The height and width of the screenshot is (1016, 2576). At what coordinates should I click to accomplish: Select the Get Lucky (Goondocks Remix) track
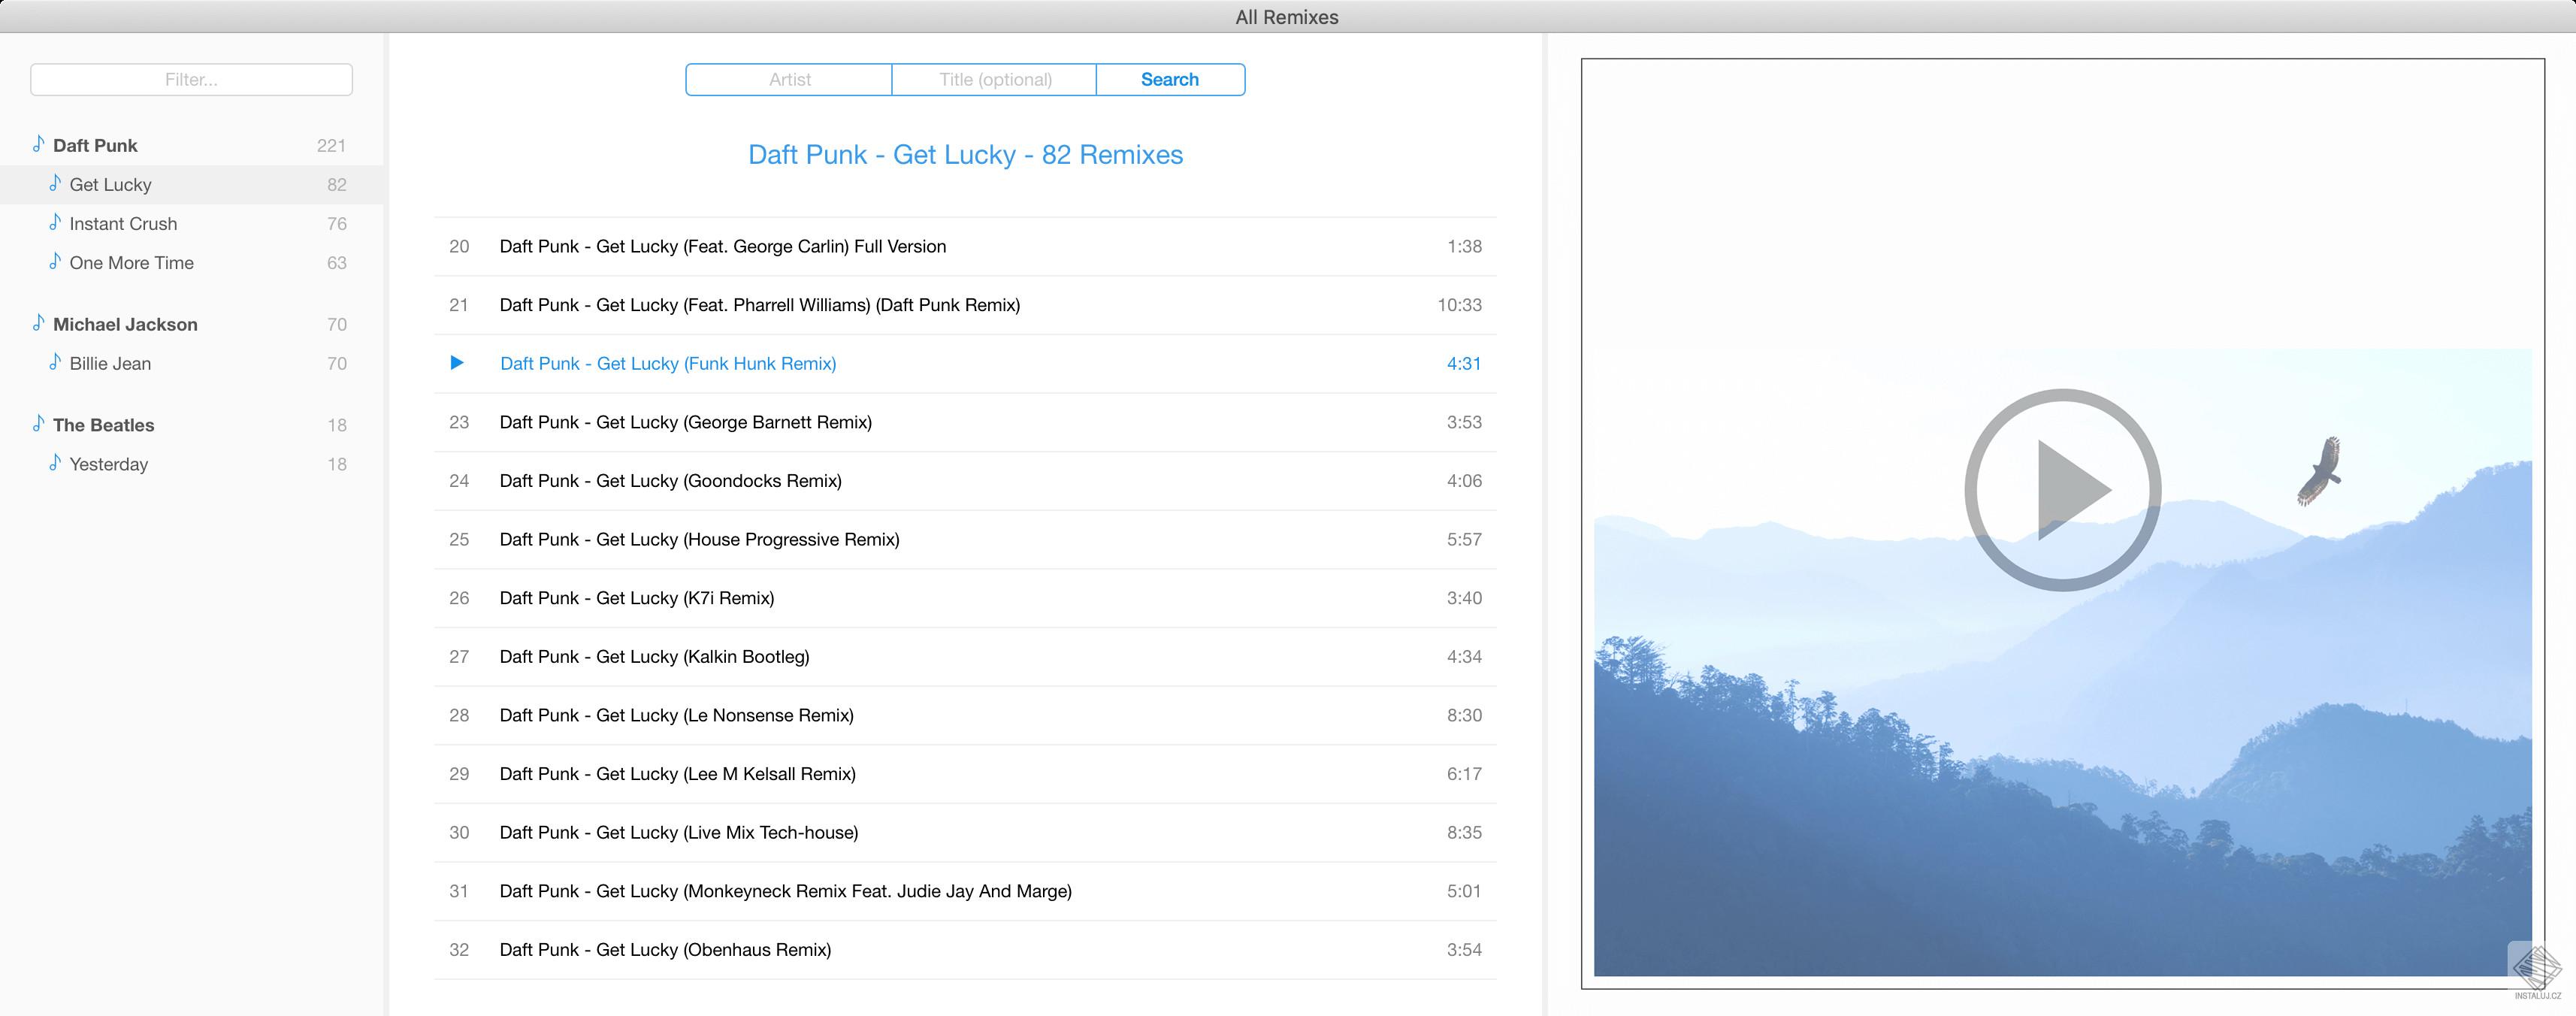671,480
